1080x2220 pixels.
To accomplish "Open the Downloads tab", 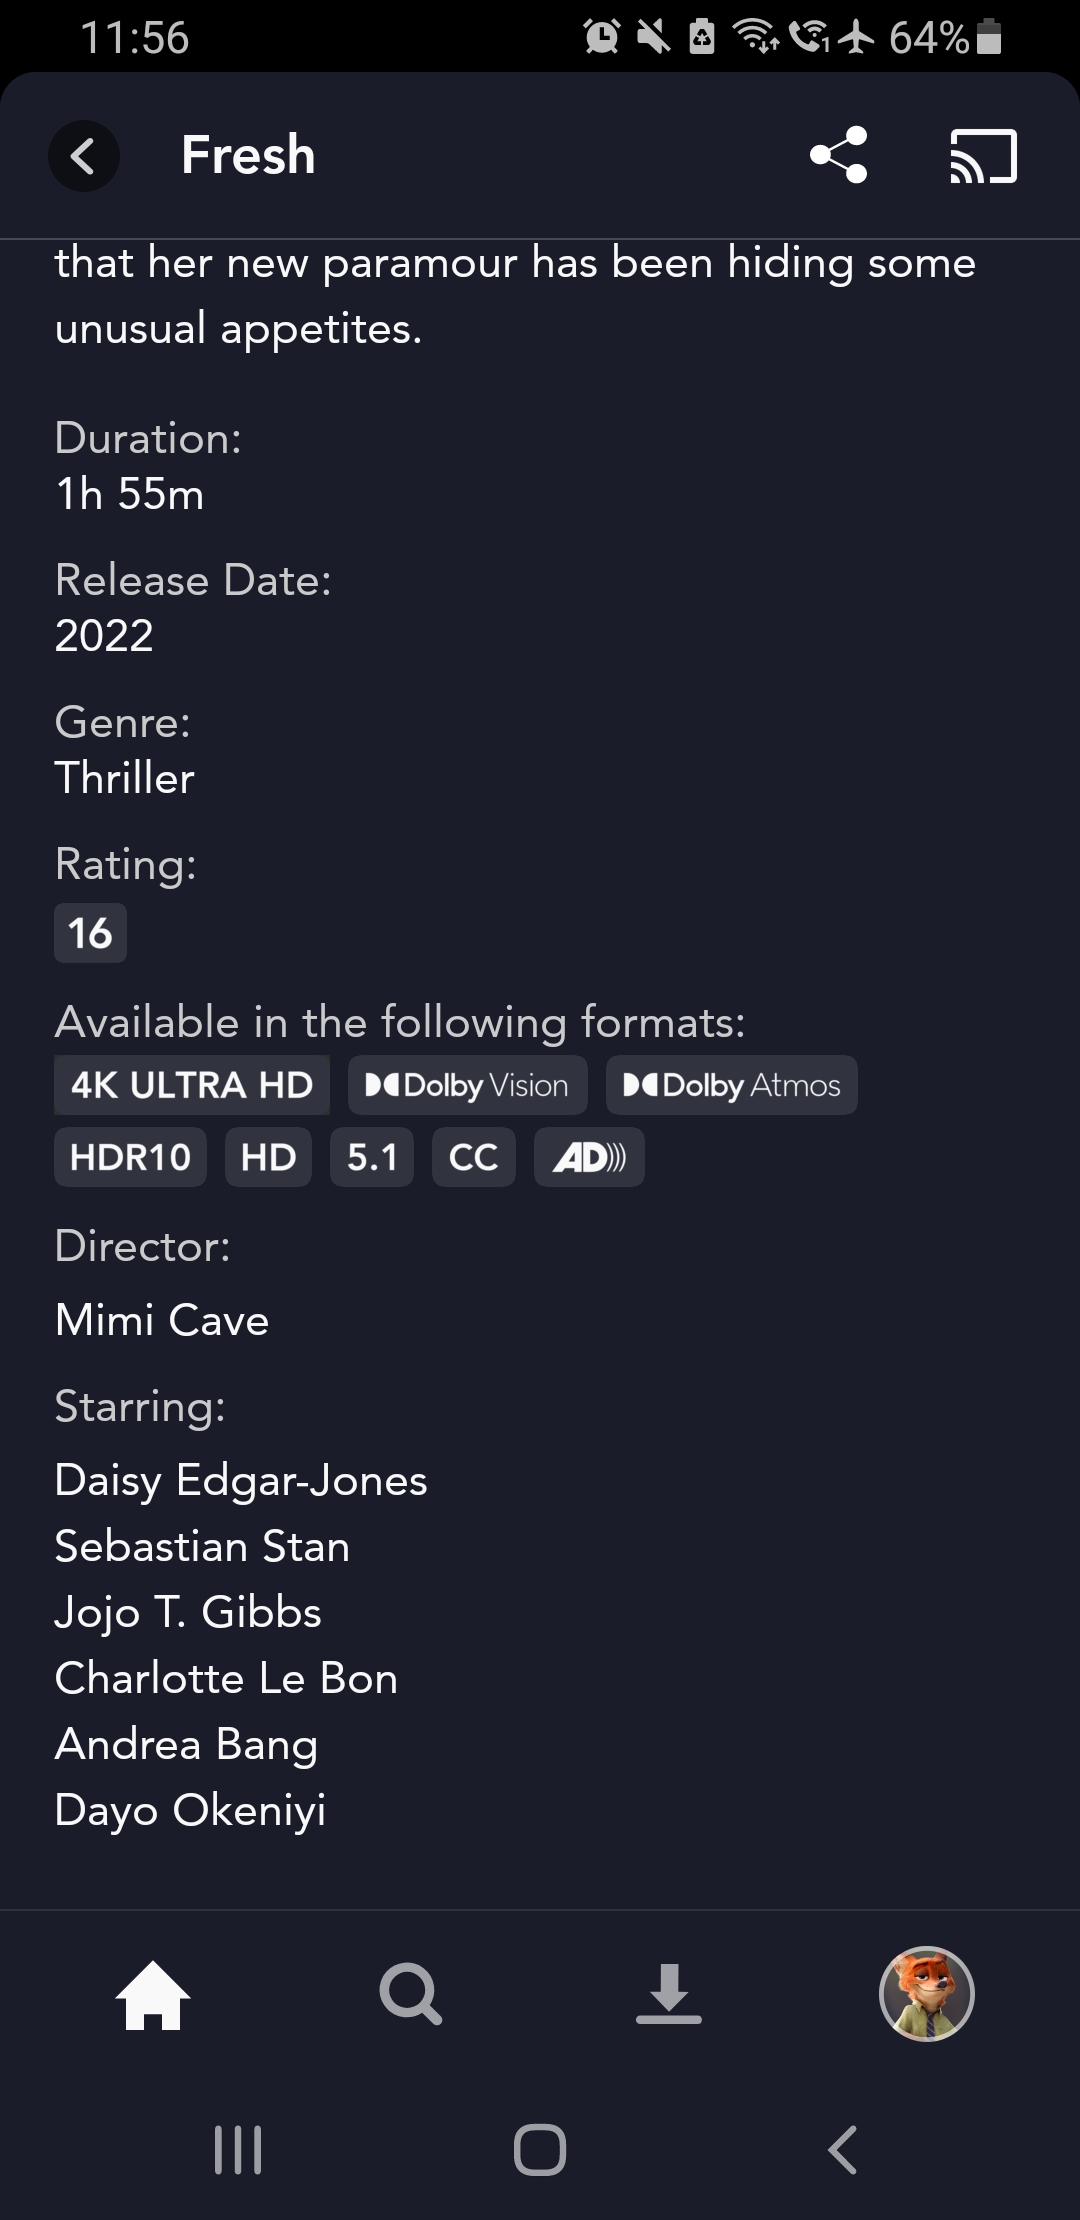I will click(x=668, y=1994).
